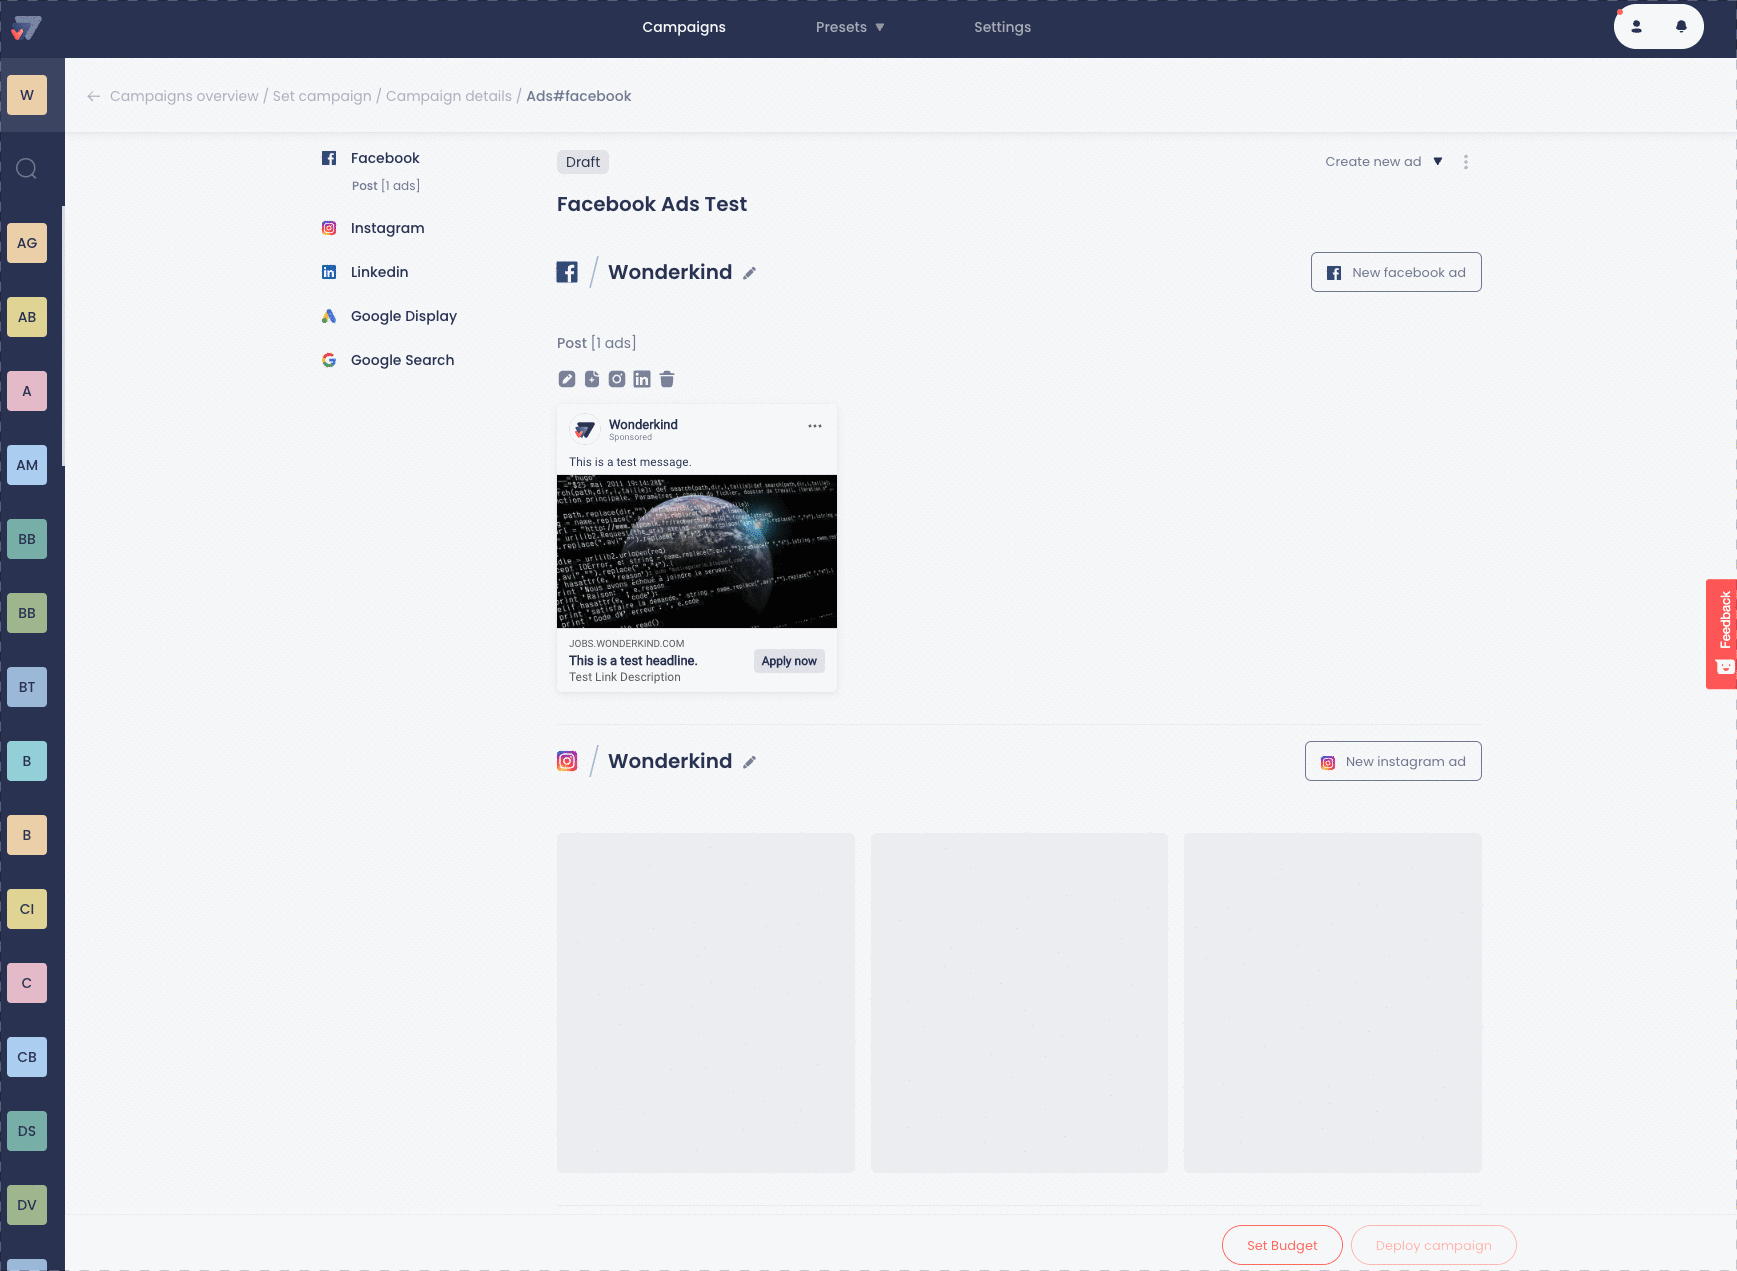Select the pink Feedback tab on right edge
The width and height of the screenshot is (1737, 1271).
click(x=1722, y=634)
